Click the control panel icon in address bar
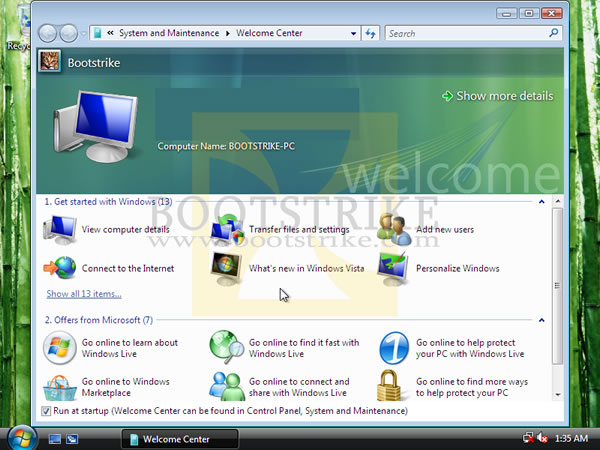Viewport: 600px width, 450px height. point(98,33)
